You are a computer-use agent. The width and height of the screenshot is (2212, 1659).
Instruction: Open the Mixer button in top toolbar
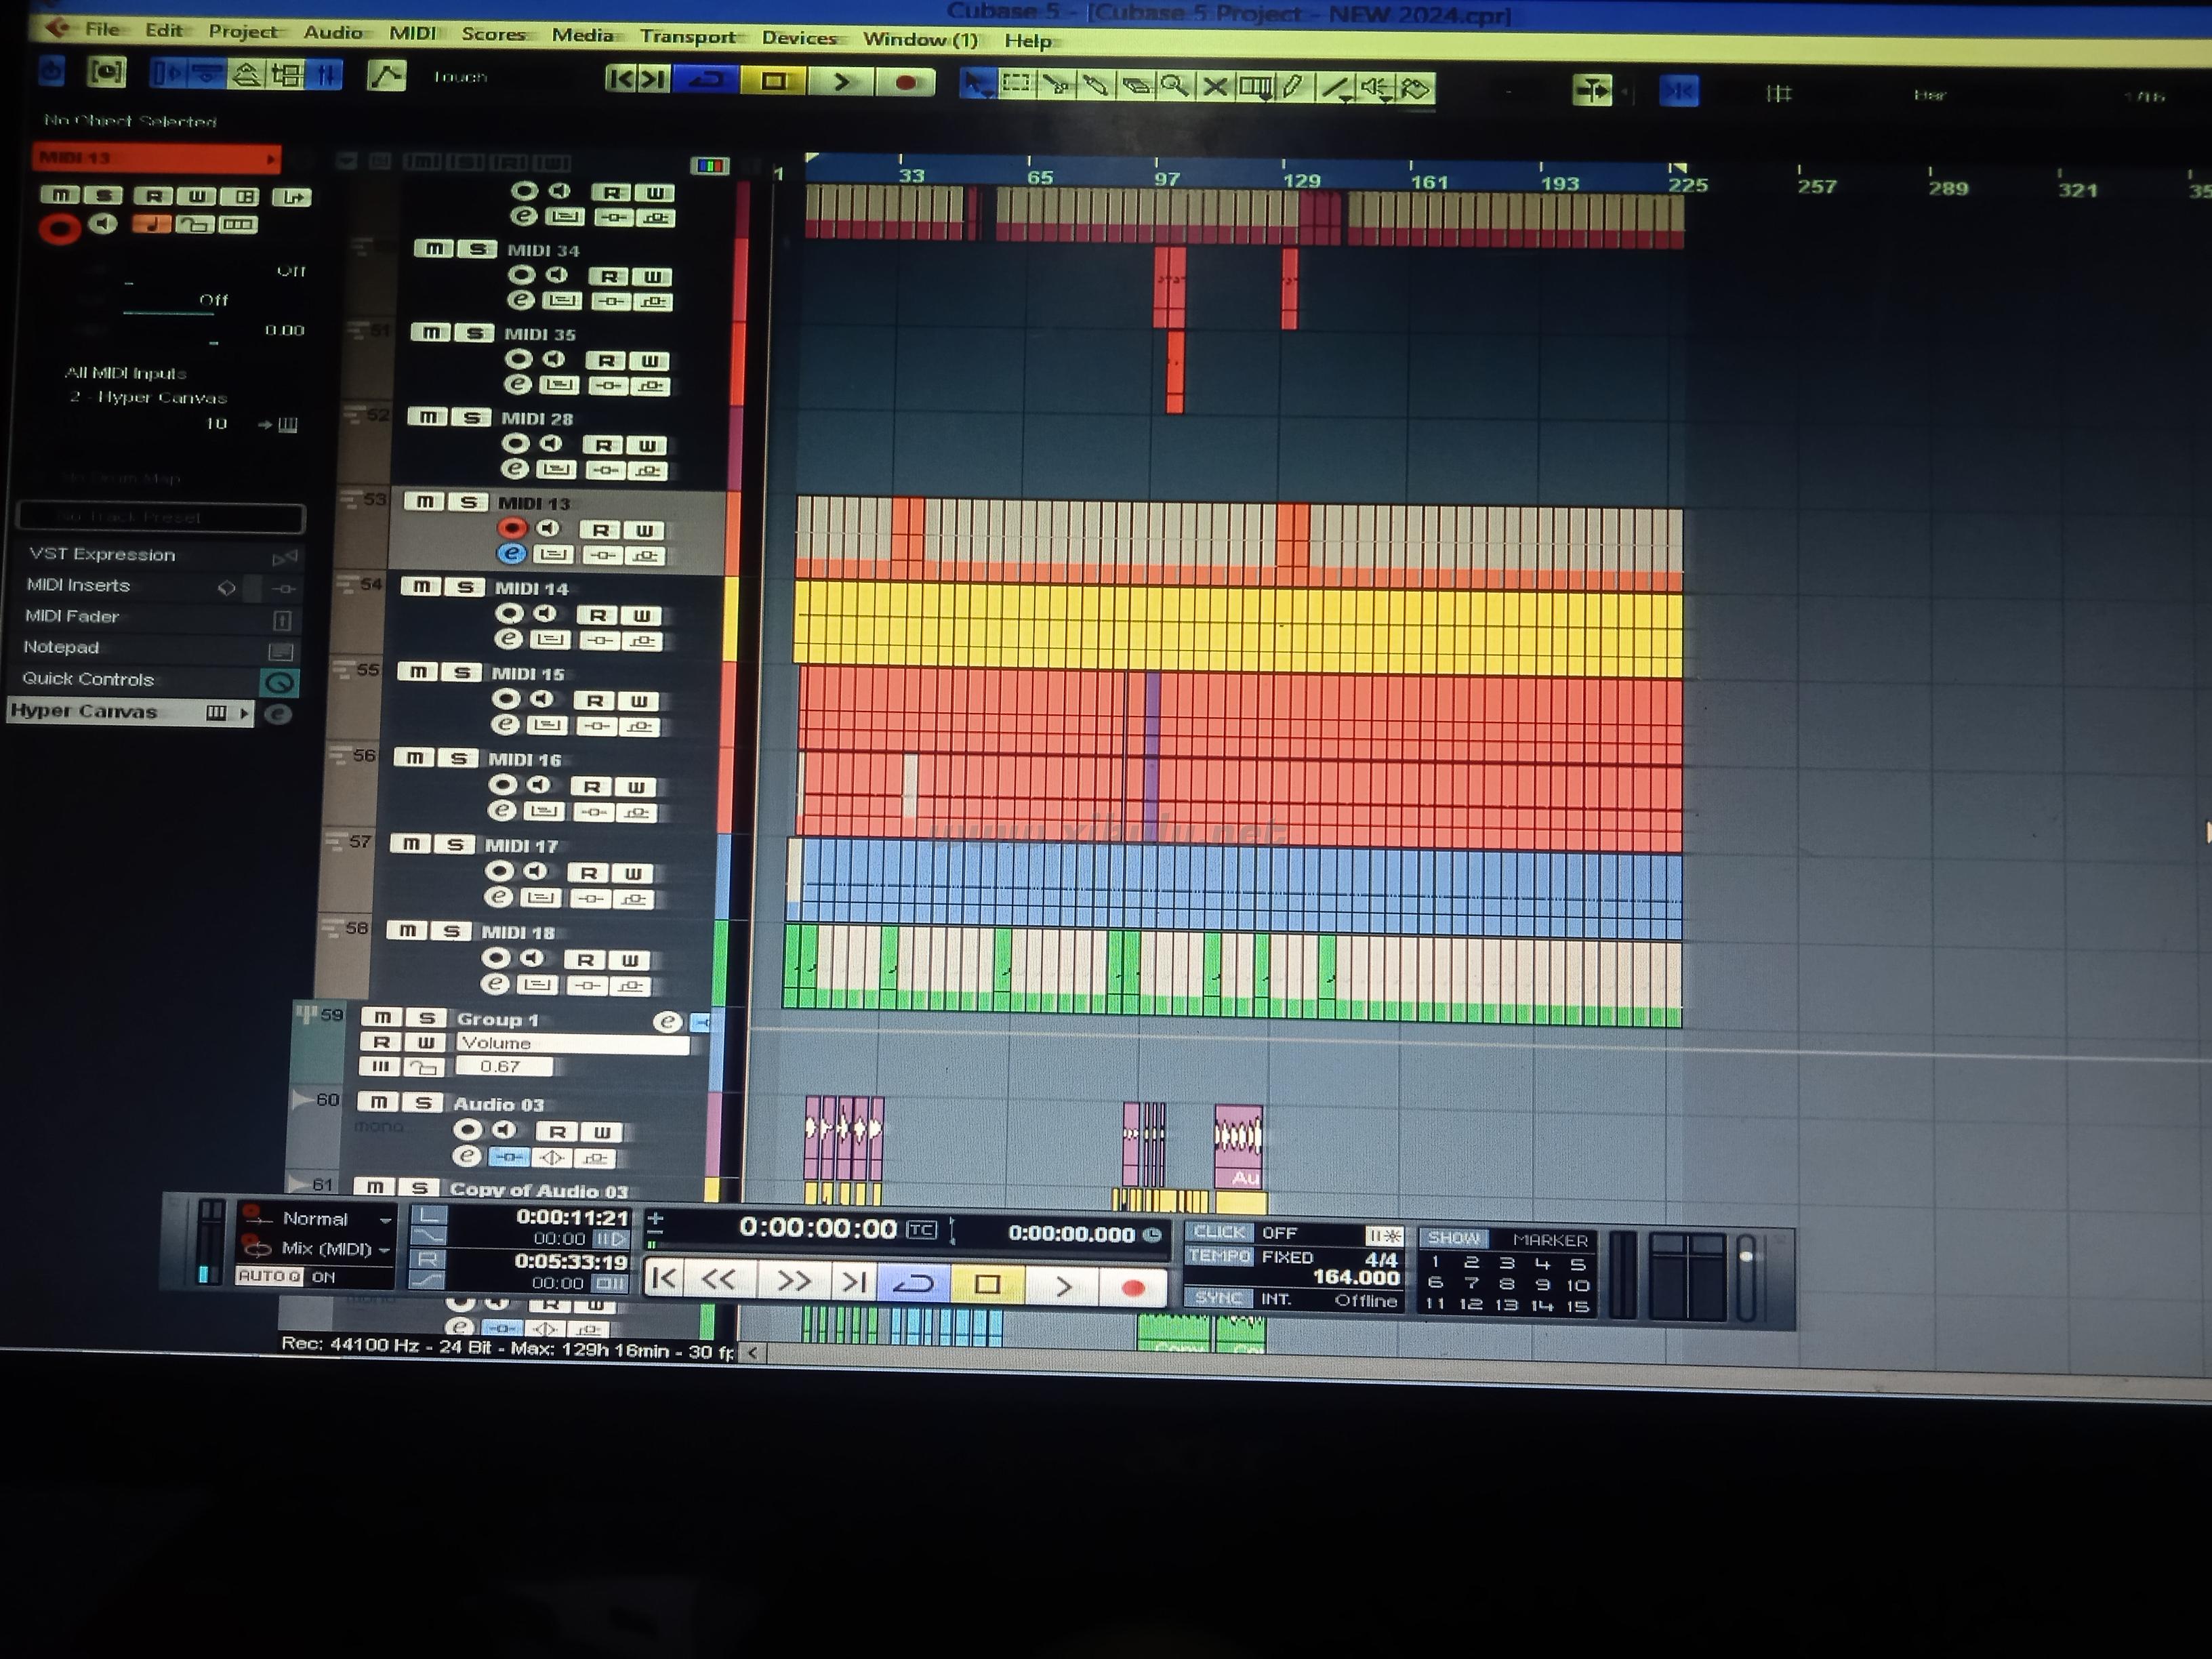(x=326, y=75)
